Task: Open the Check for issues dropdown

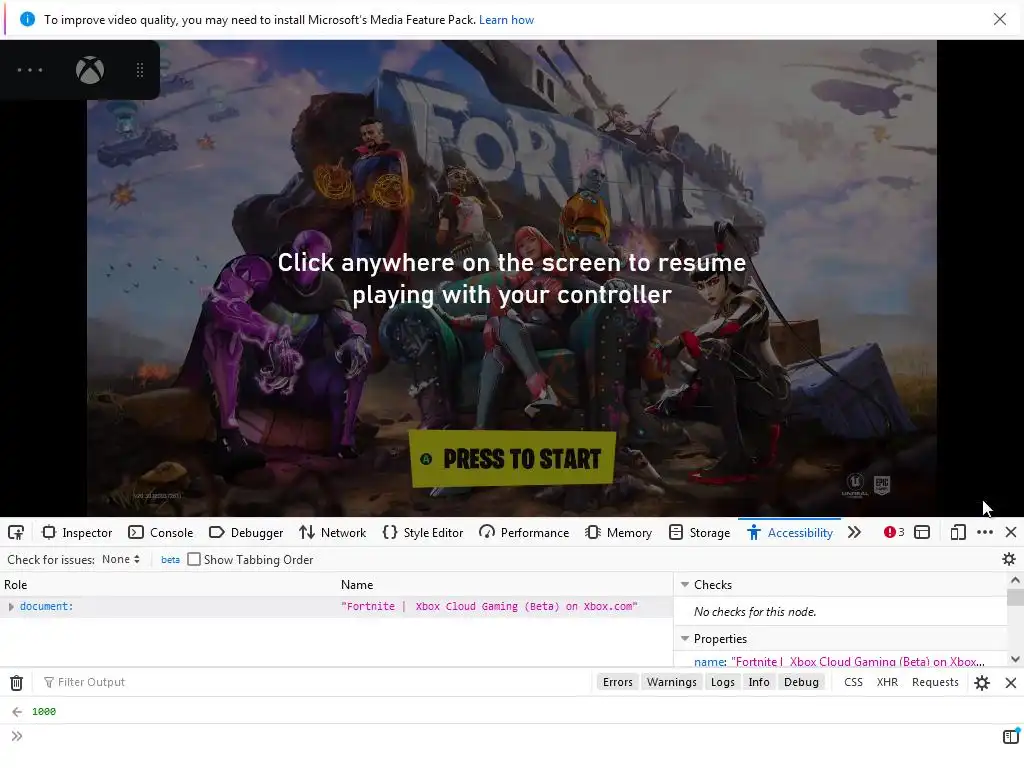Action: click(x=121, y=559)
